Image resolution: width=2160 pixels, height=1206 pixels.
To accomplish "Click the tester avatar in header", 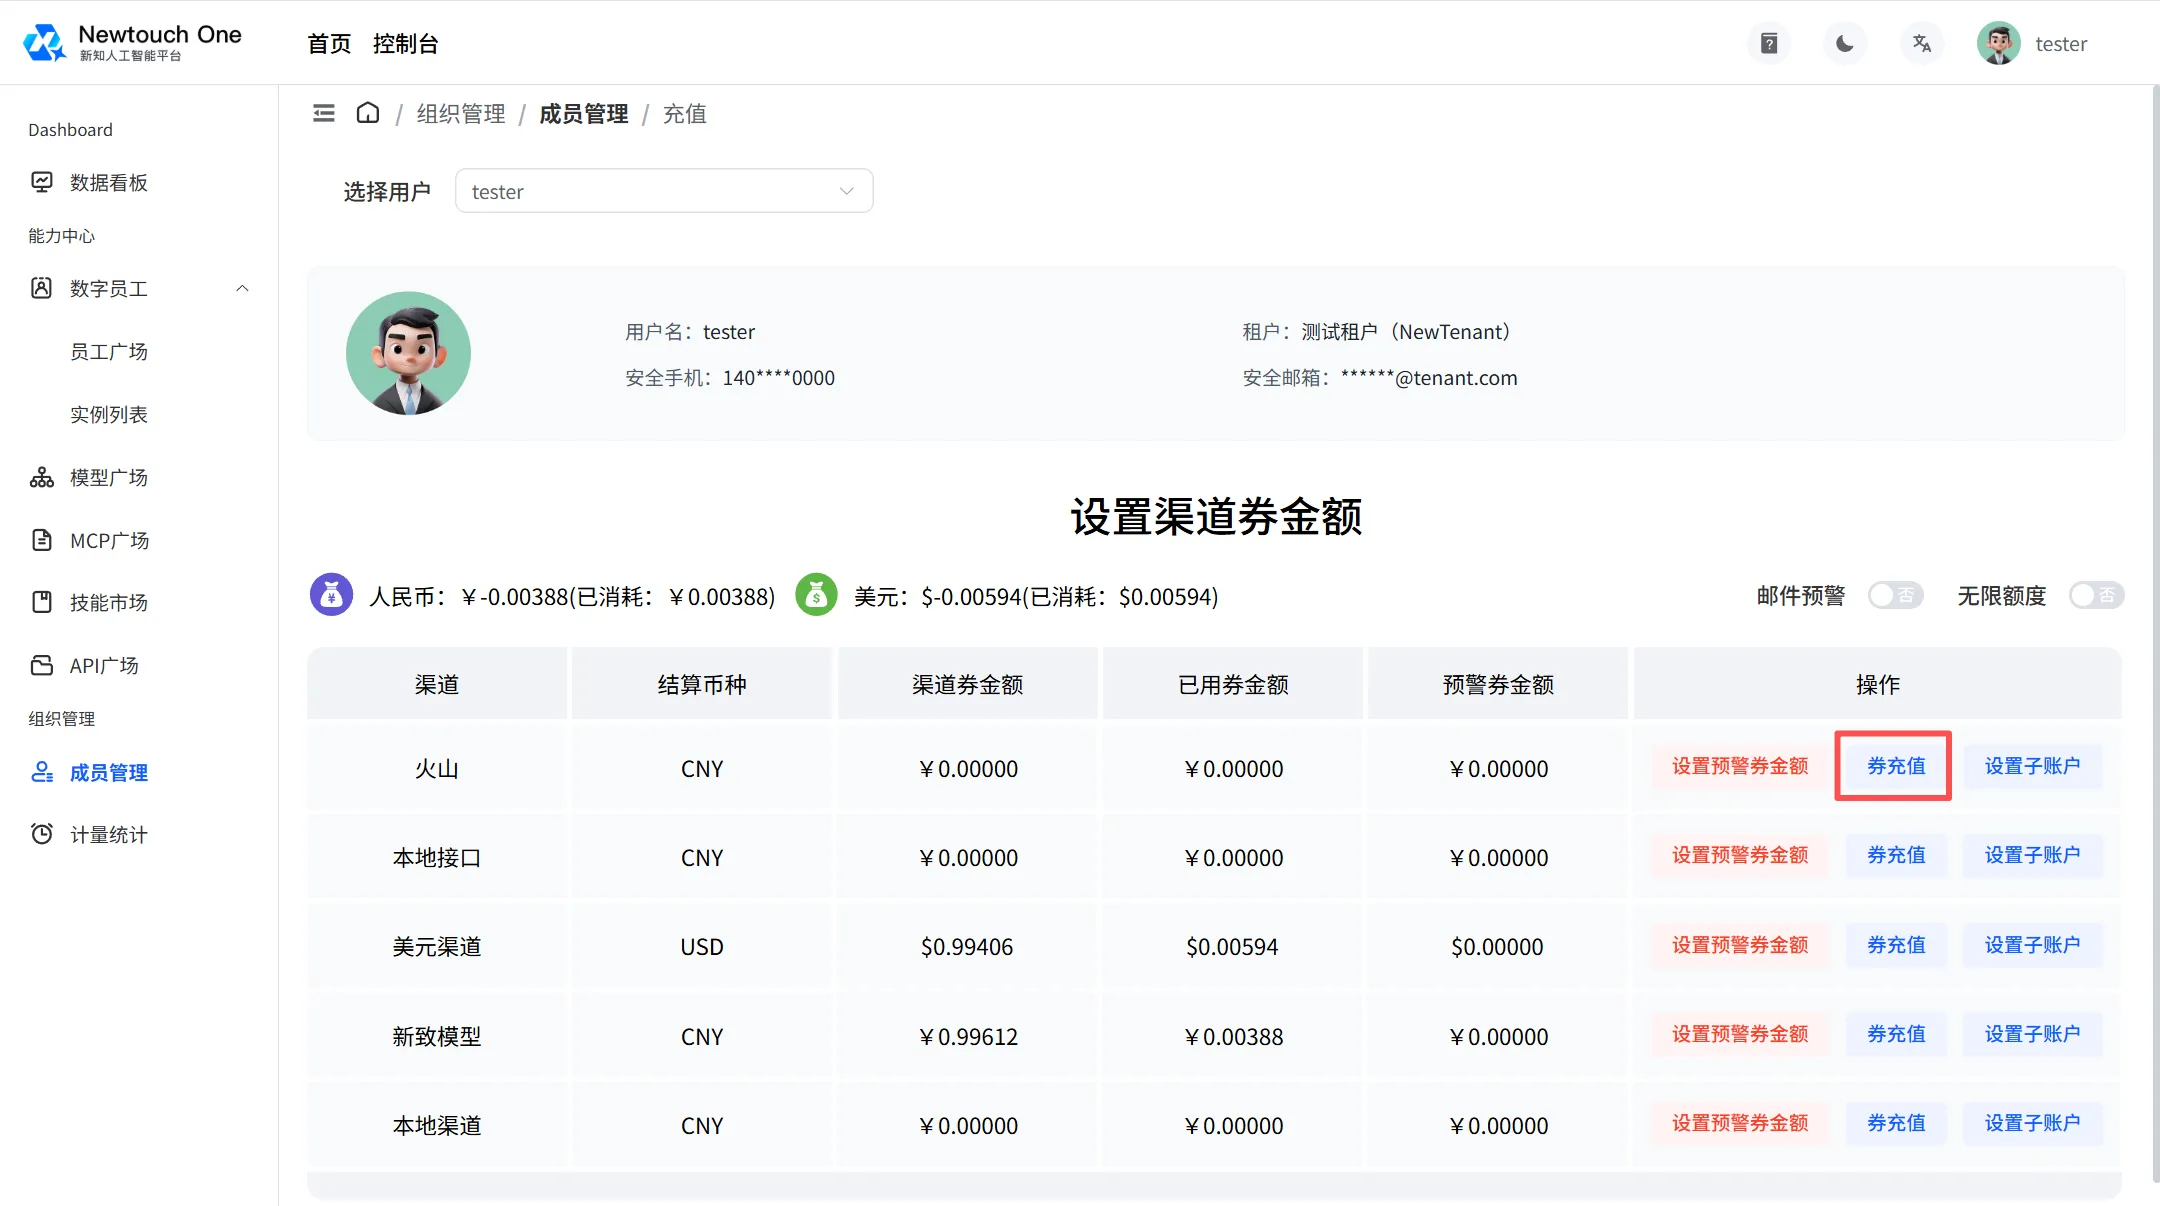I will [1999, 44].
